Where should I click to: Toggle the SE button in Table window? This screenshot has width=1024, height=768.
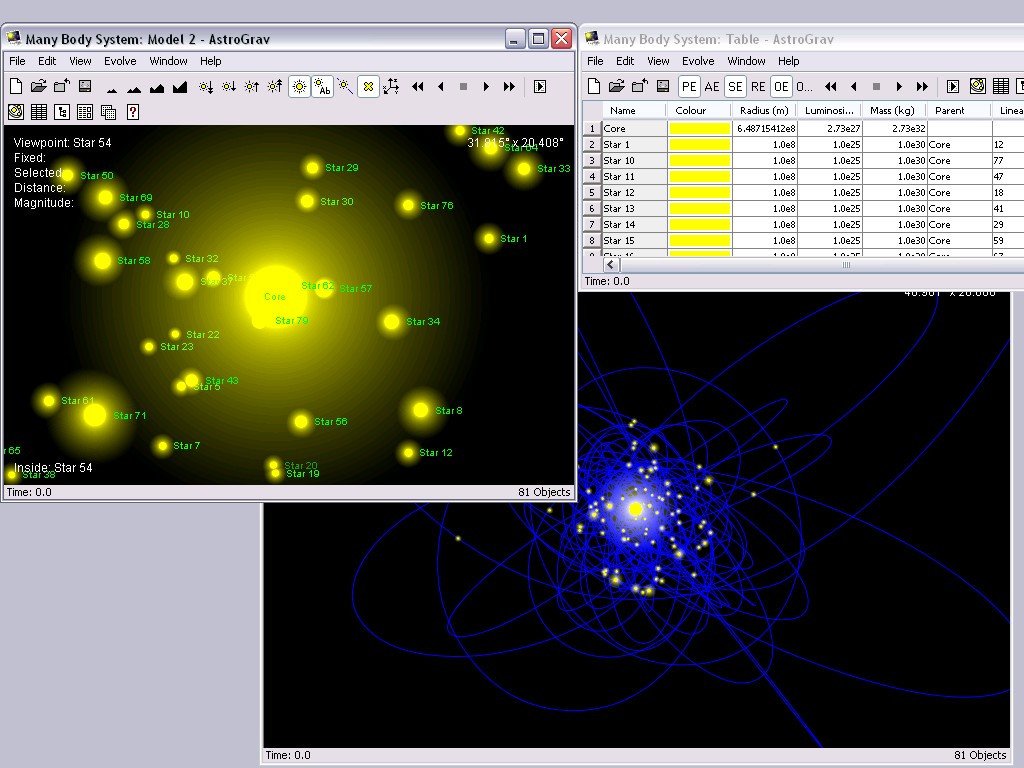735,86
